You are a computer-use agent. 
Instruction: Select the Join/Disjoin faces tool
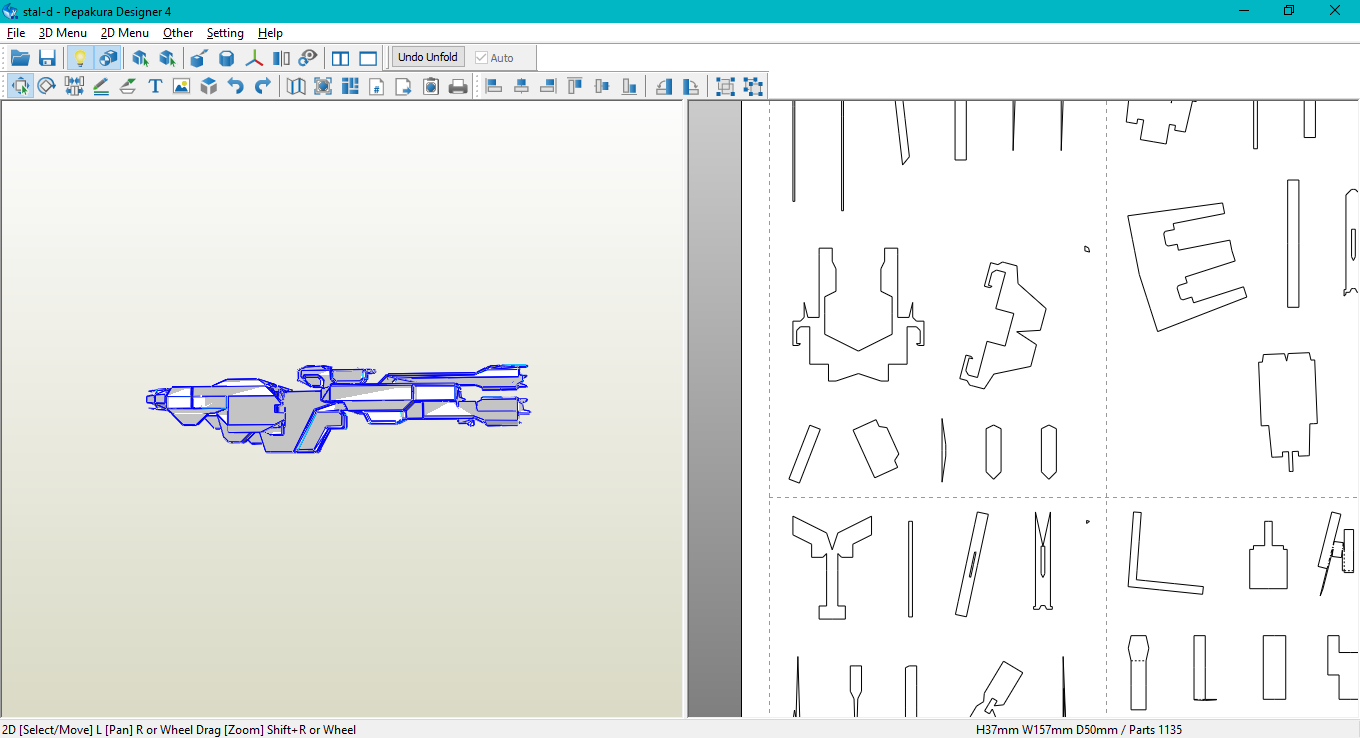coord(74,86)
